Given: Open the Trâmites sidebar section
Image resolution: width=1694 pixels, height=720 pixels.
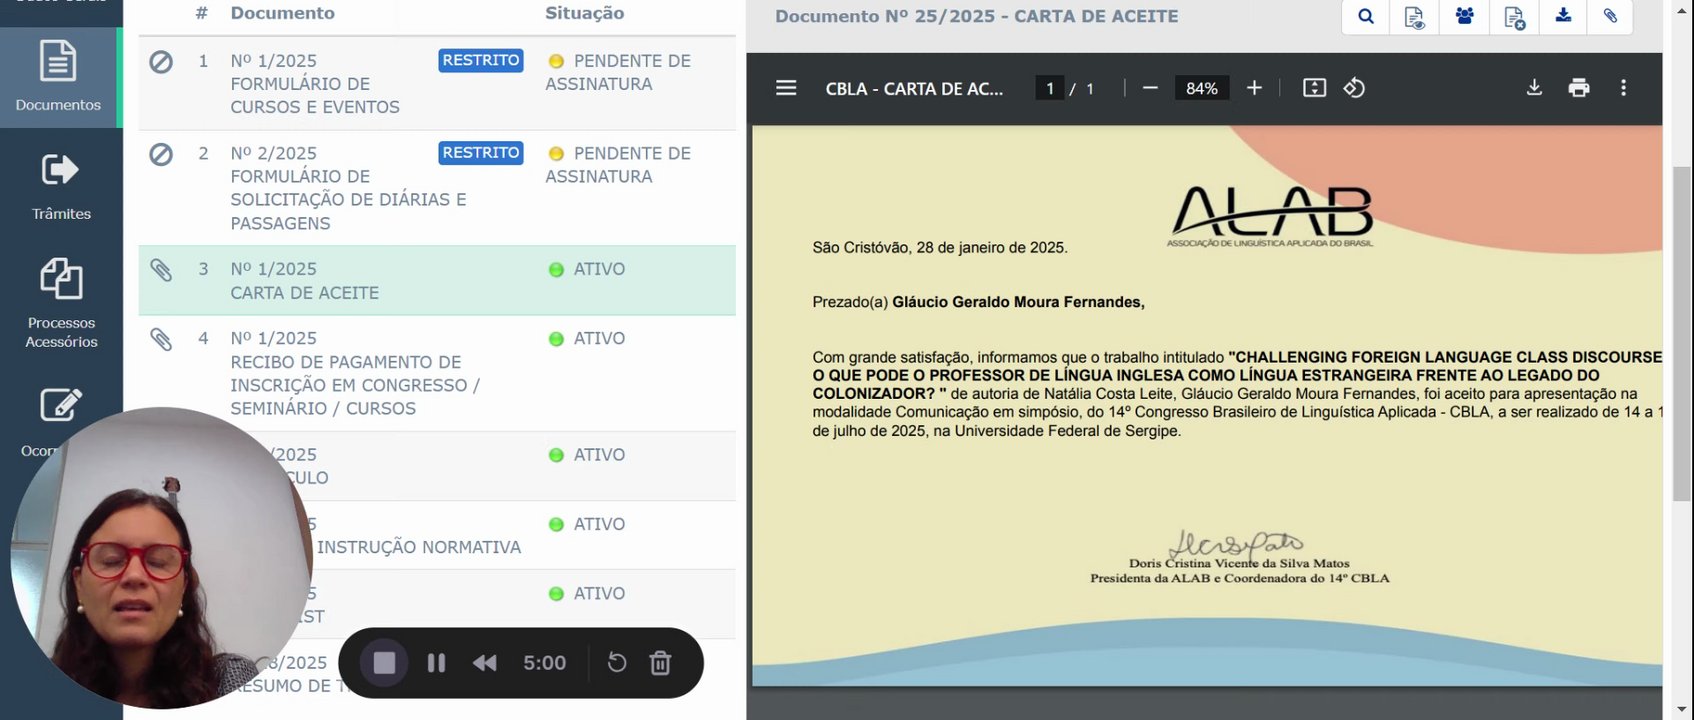Looking at the screenshot, I should [60, 186].
